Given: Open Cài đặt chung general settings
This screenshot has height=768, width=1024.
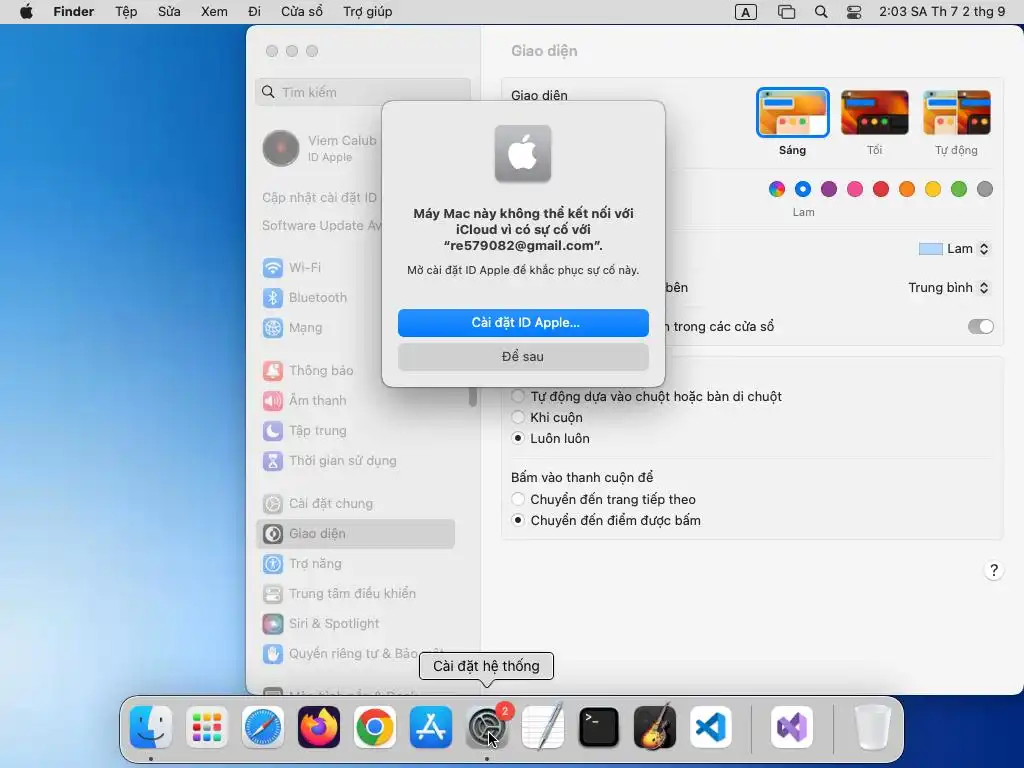Looking at the screenshot, I should (317, 504).
